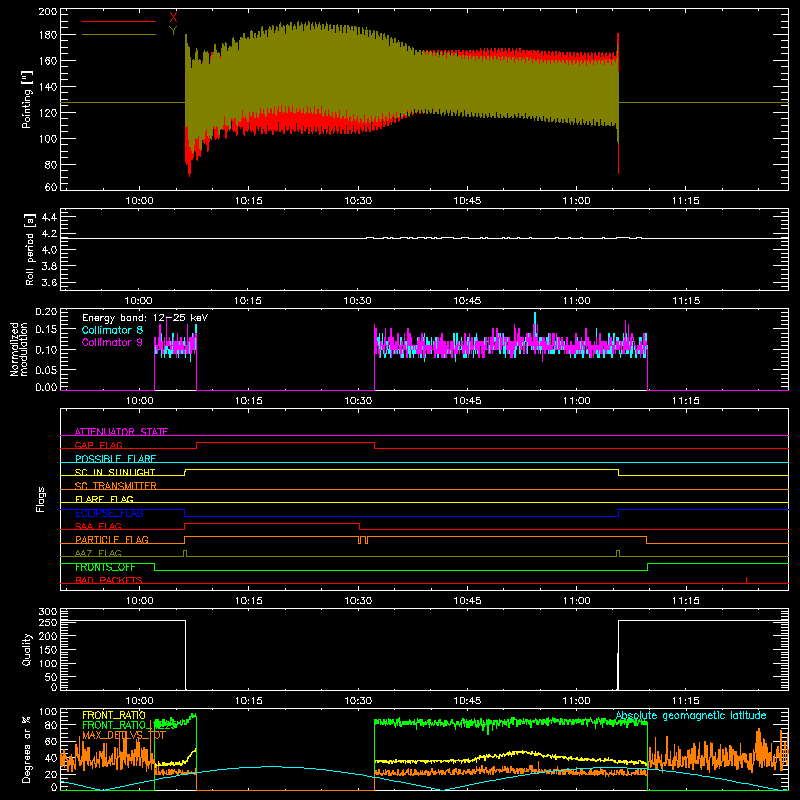Click the AAZ_FLAG label

tap(98, 553)
